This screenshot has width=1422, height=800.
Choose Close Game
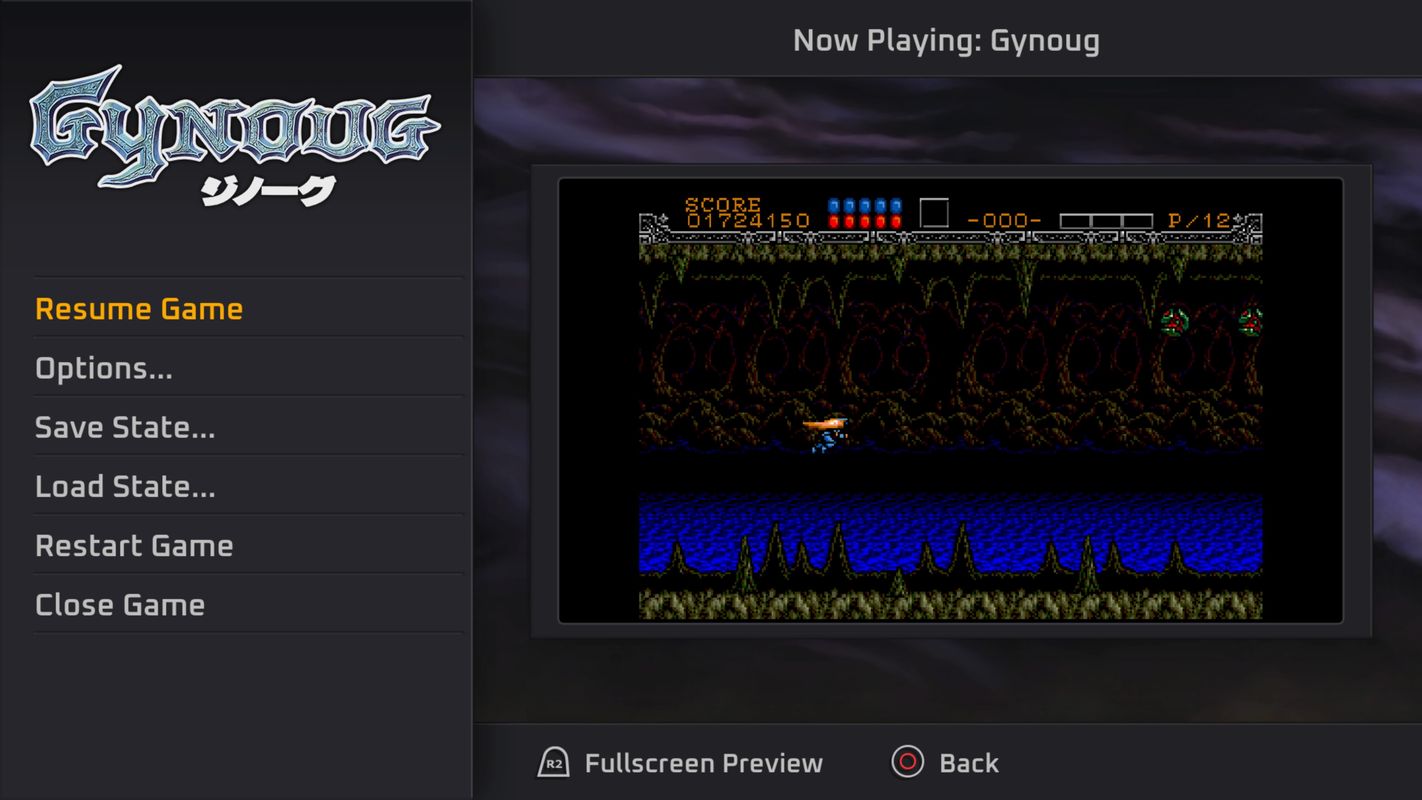click(x=248, y=603)
